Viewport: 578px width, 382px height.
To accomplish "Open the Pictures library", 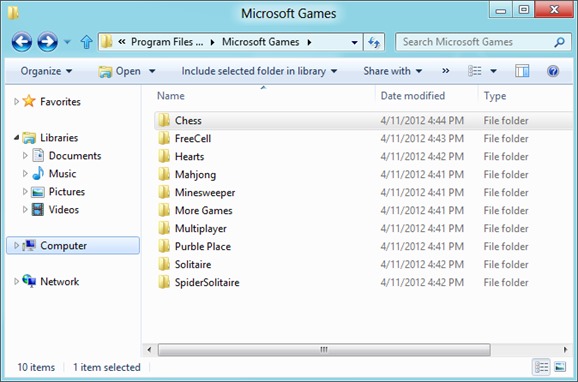I will tap(67, 192).
